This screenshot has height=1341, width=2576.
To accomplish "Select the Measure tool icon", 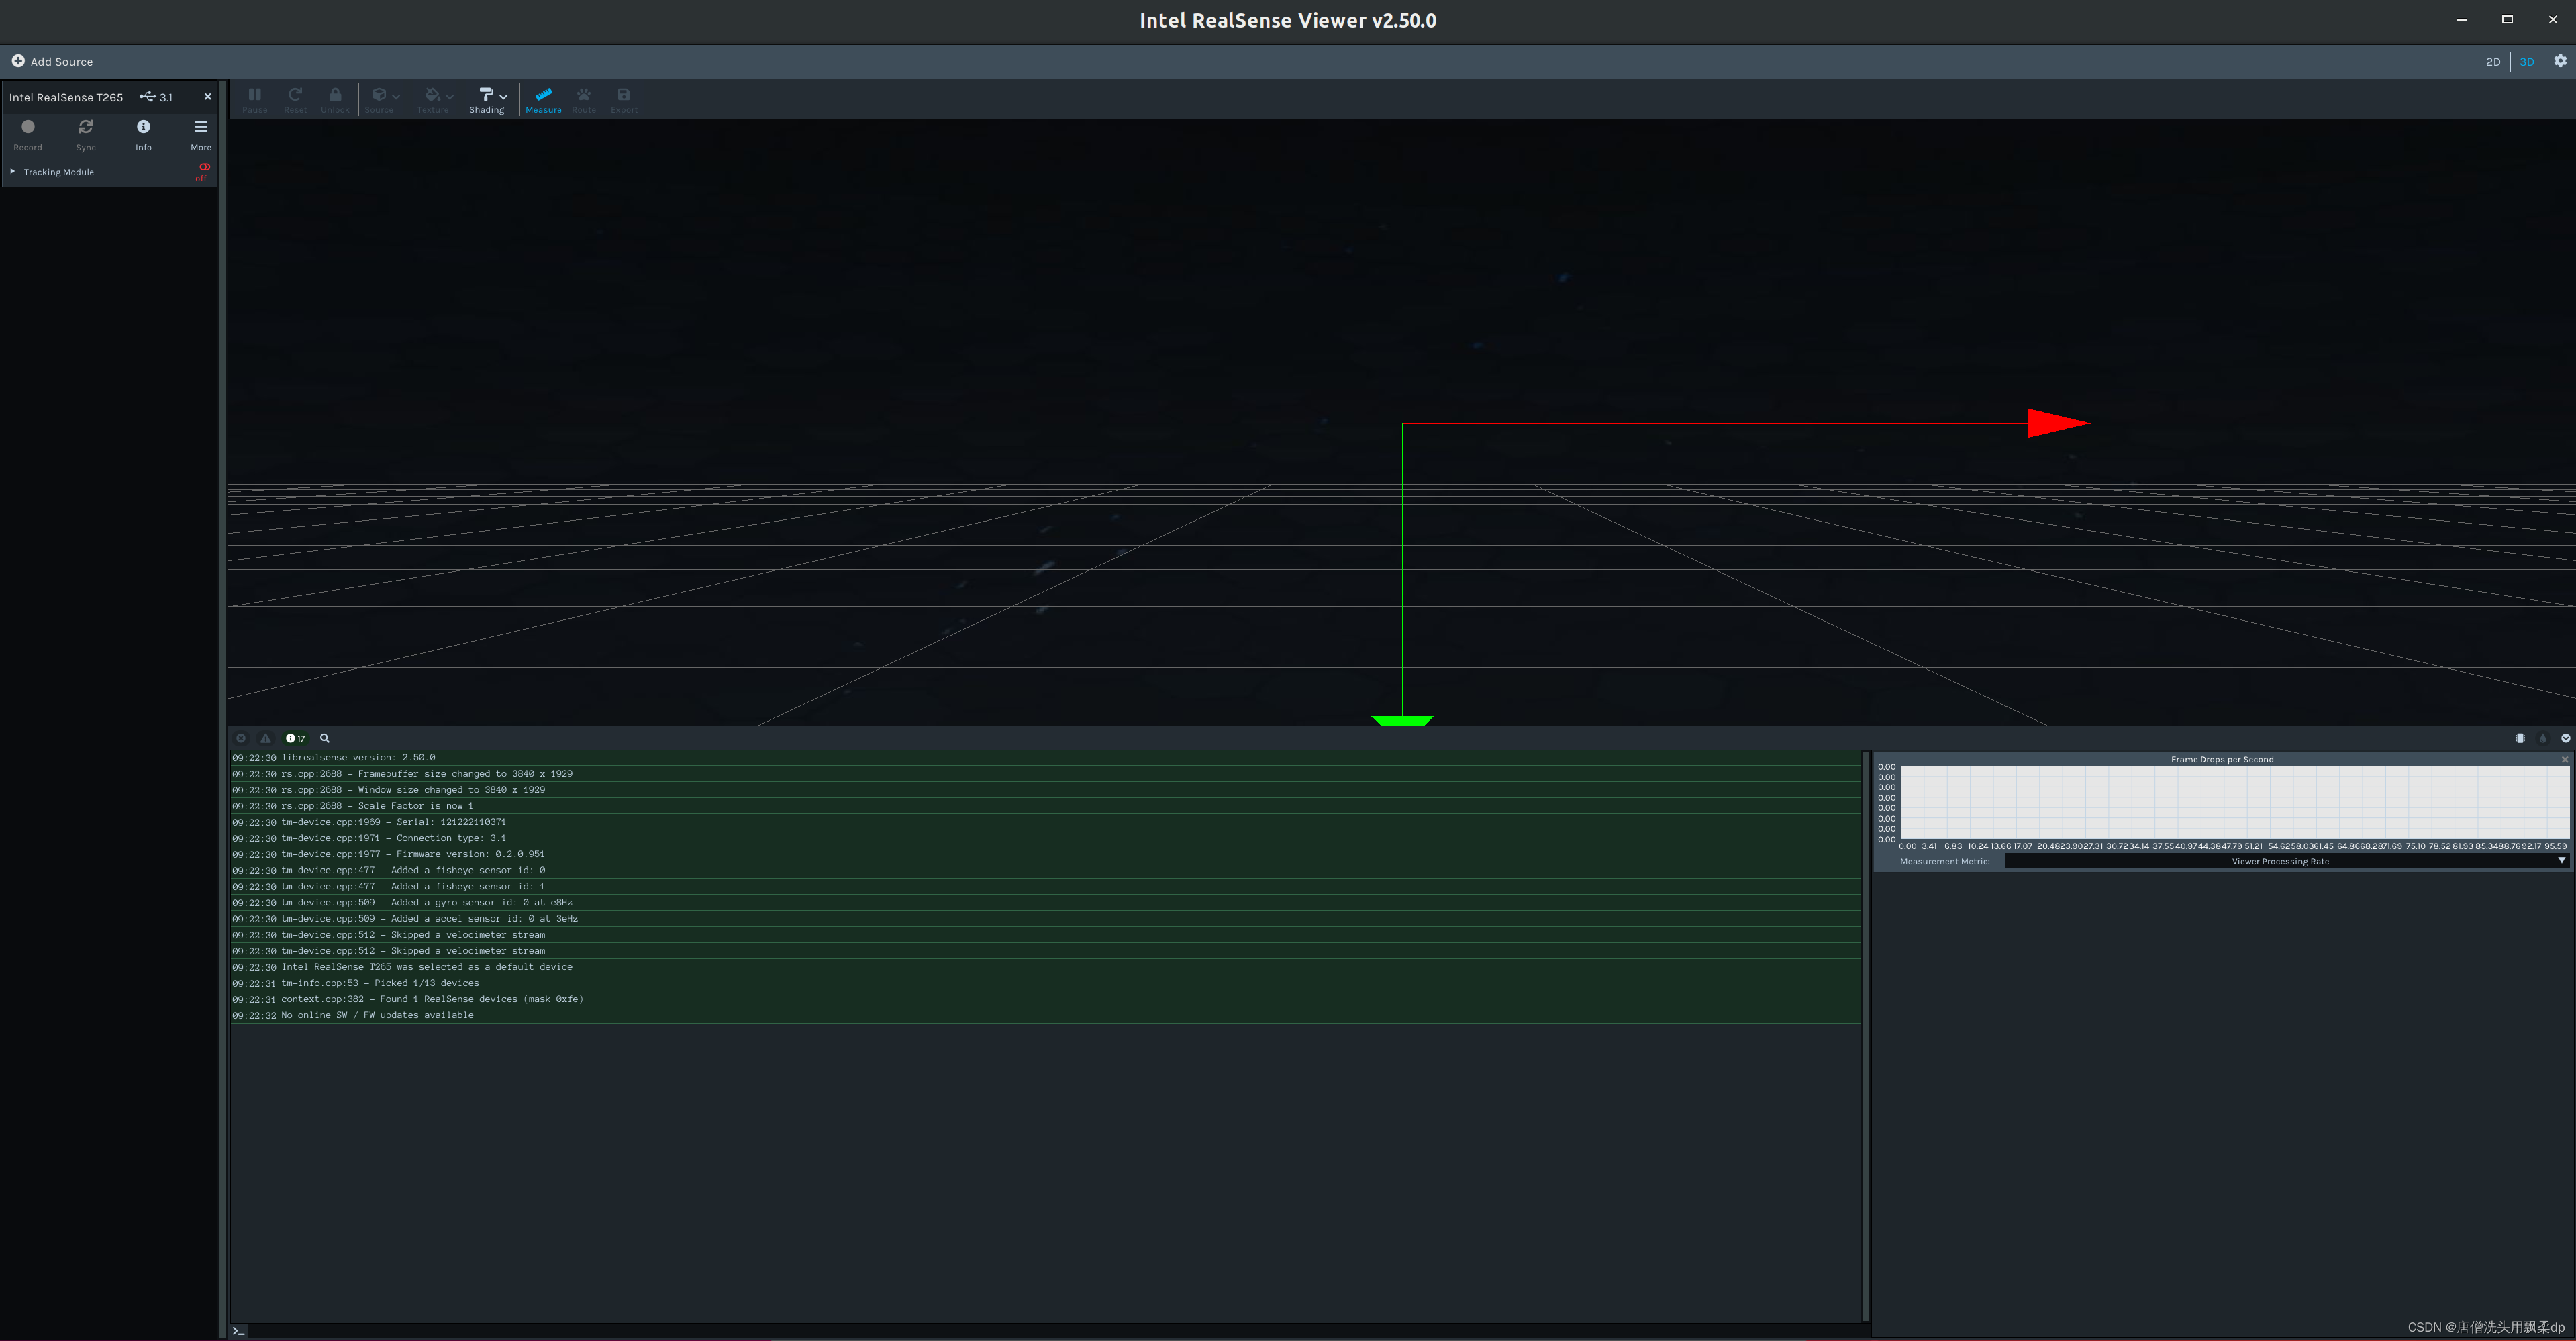I will [x=544, y=99].
